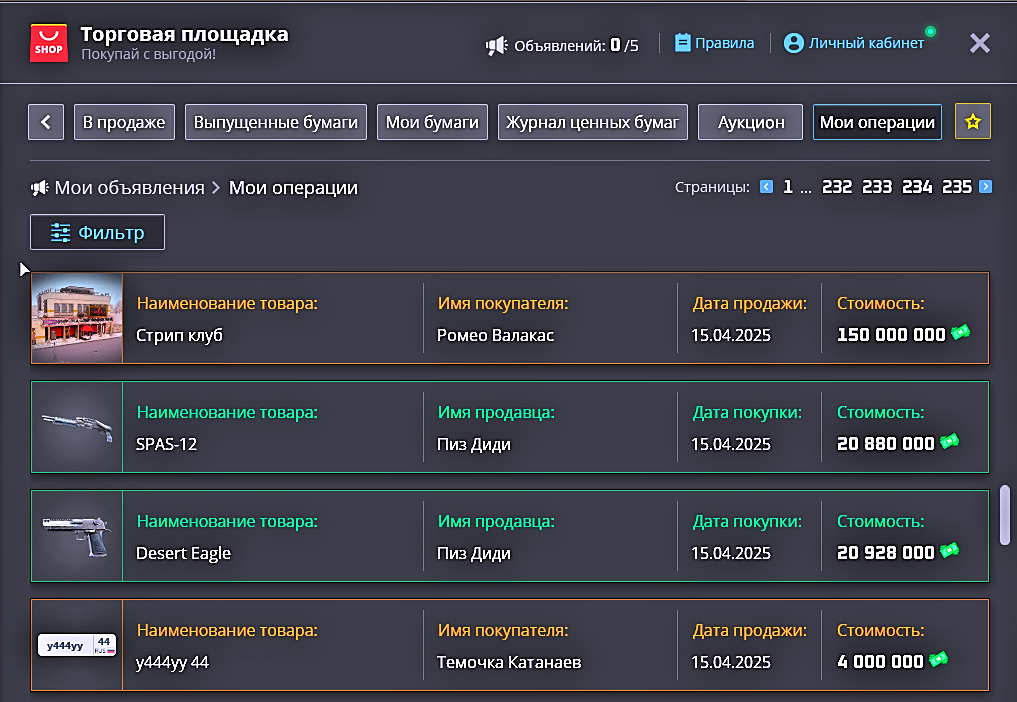Open the Выпущенные бумаги tab
Viewport: 1017px width, 702px height.
275,122
